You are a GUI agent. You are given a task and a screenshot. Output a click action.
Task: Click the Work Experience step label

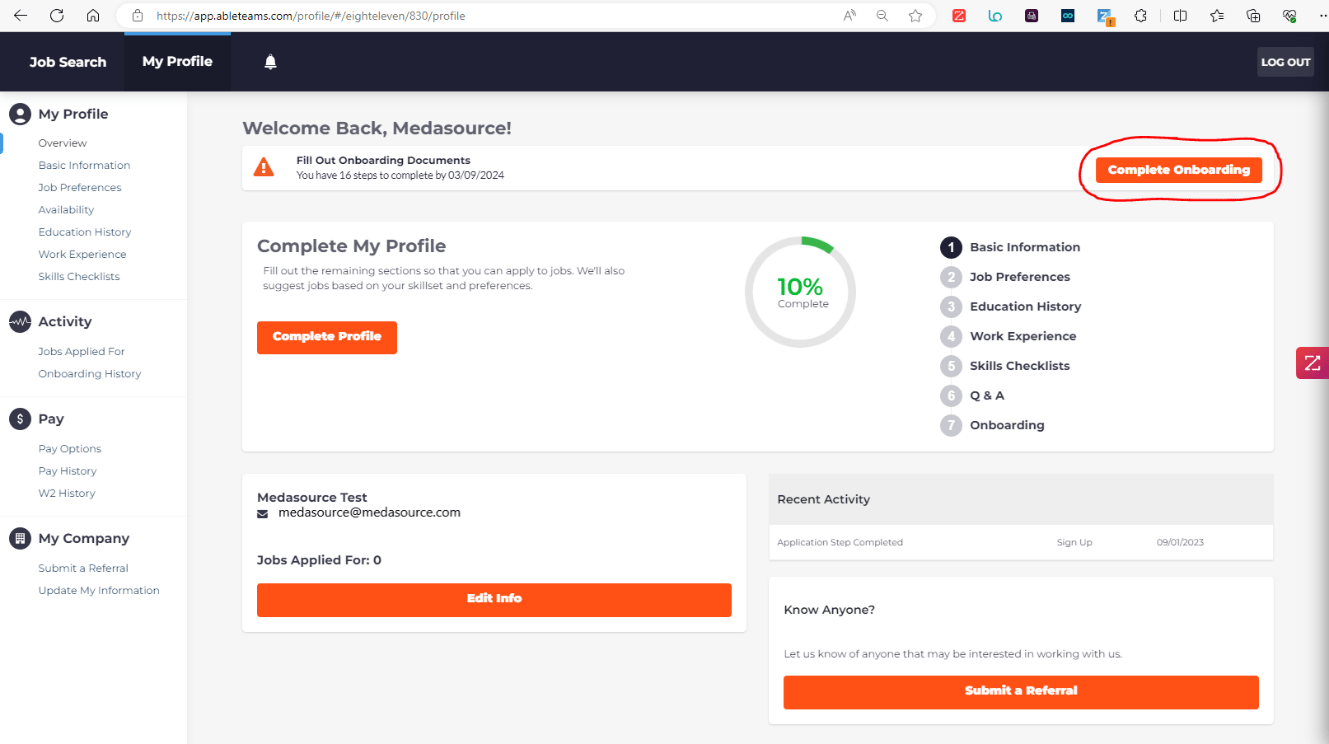(1023, 336)
